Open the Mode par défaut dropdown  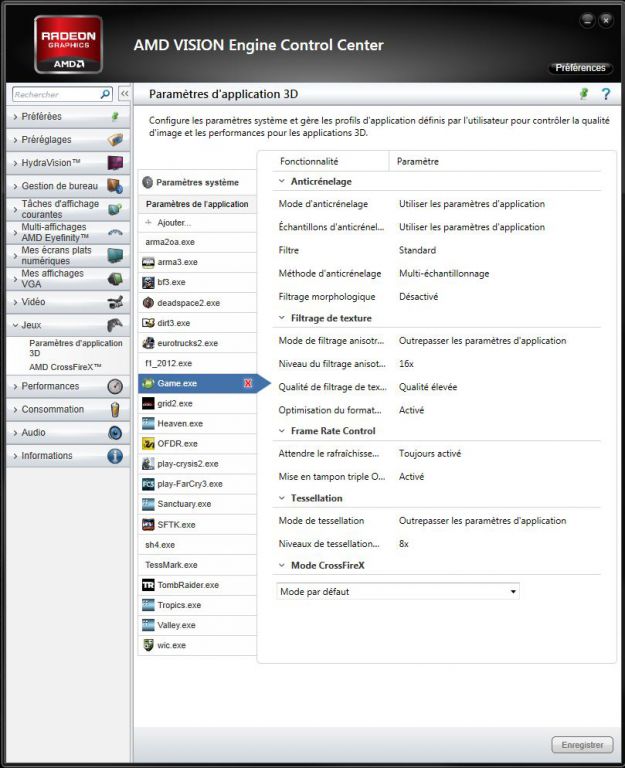click(x=398, y=592)
